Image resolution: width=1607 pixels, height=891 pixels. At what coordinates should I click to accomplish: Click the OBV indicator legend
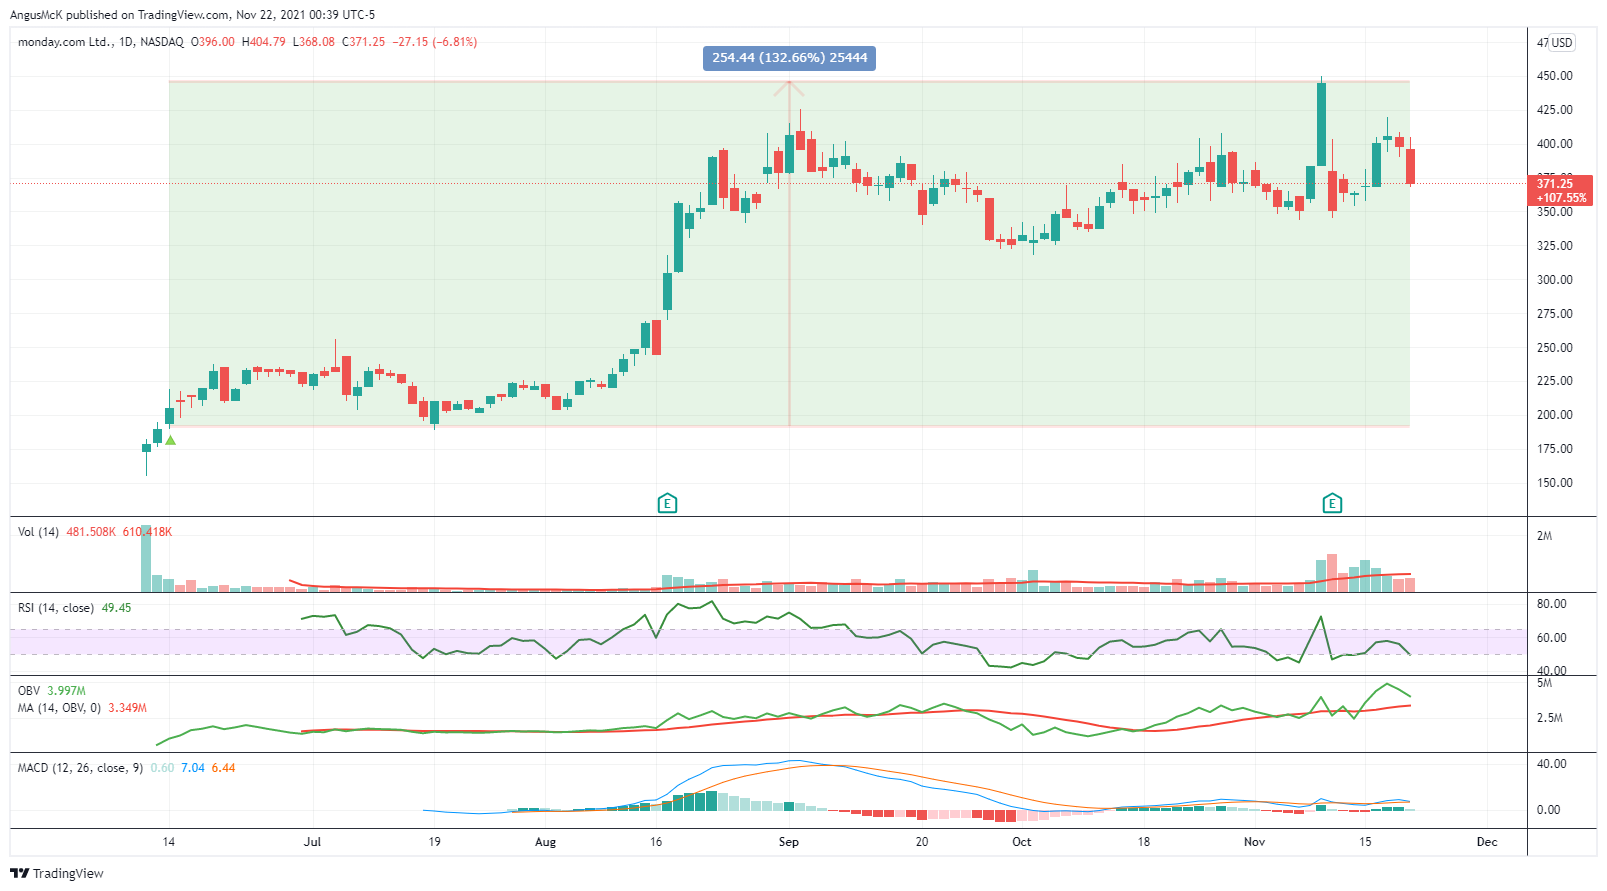(x=29, y=691)
